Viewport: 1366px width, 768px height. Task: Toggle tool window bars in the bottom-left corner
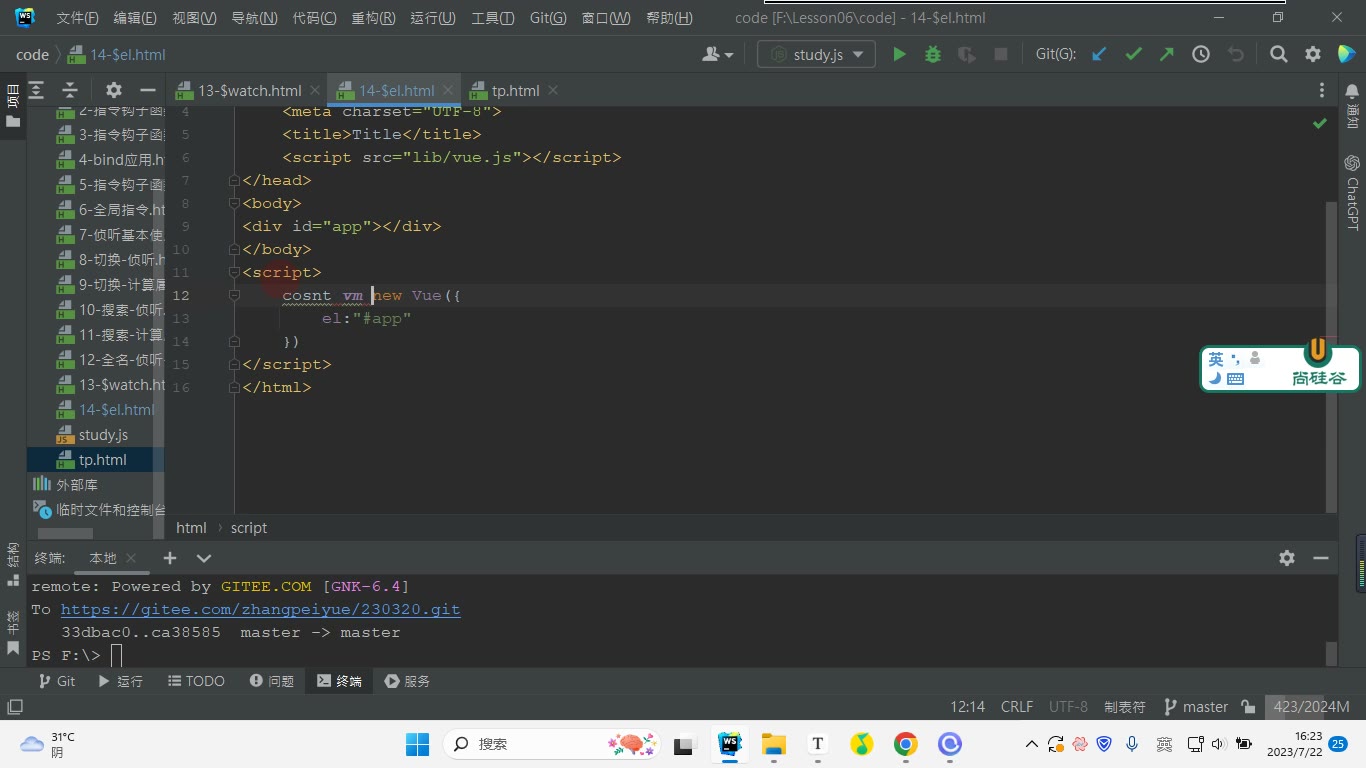pyautogui.click(x=14, y=707)
